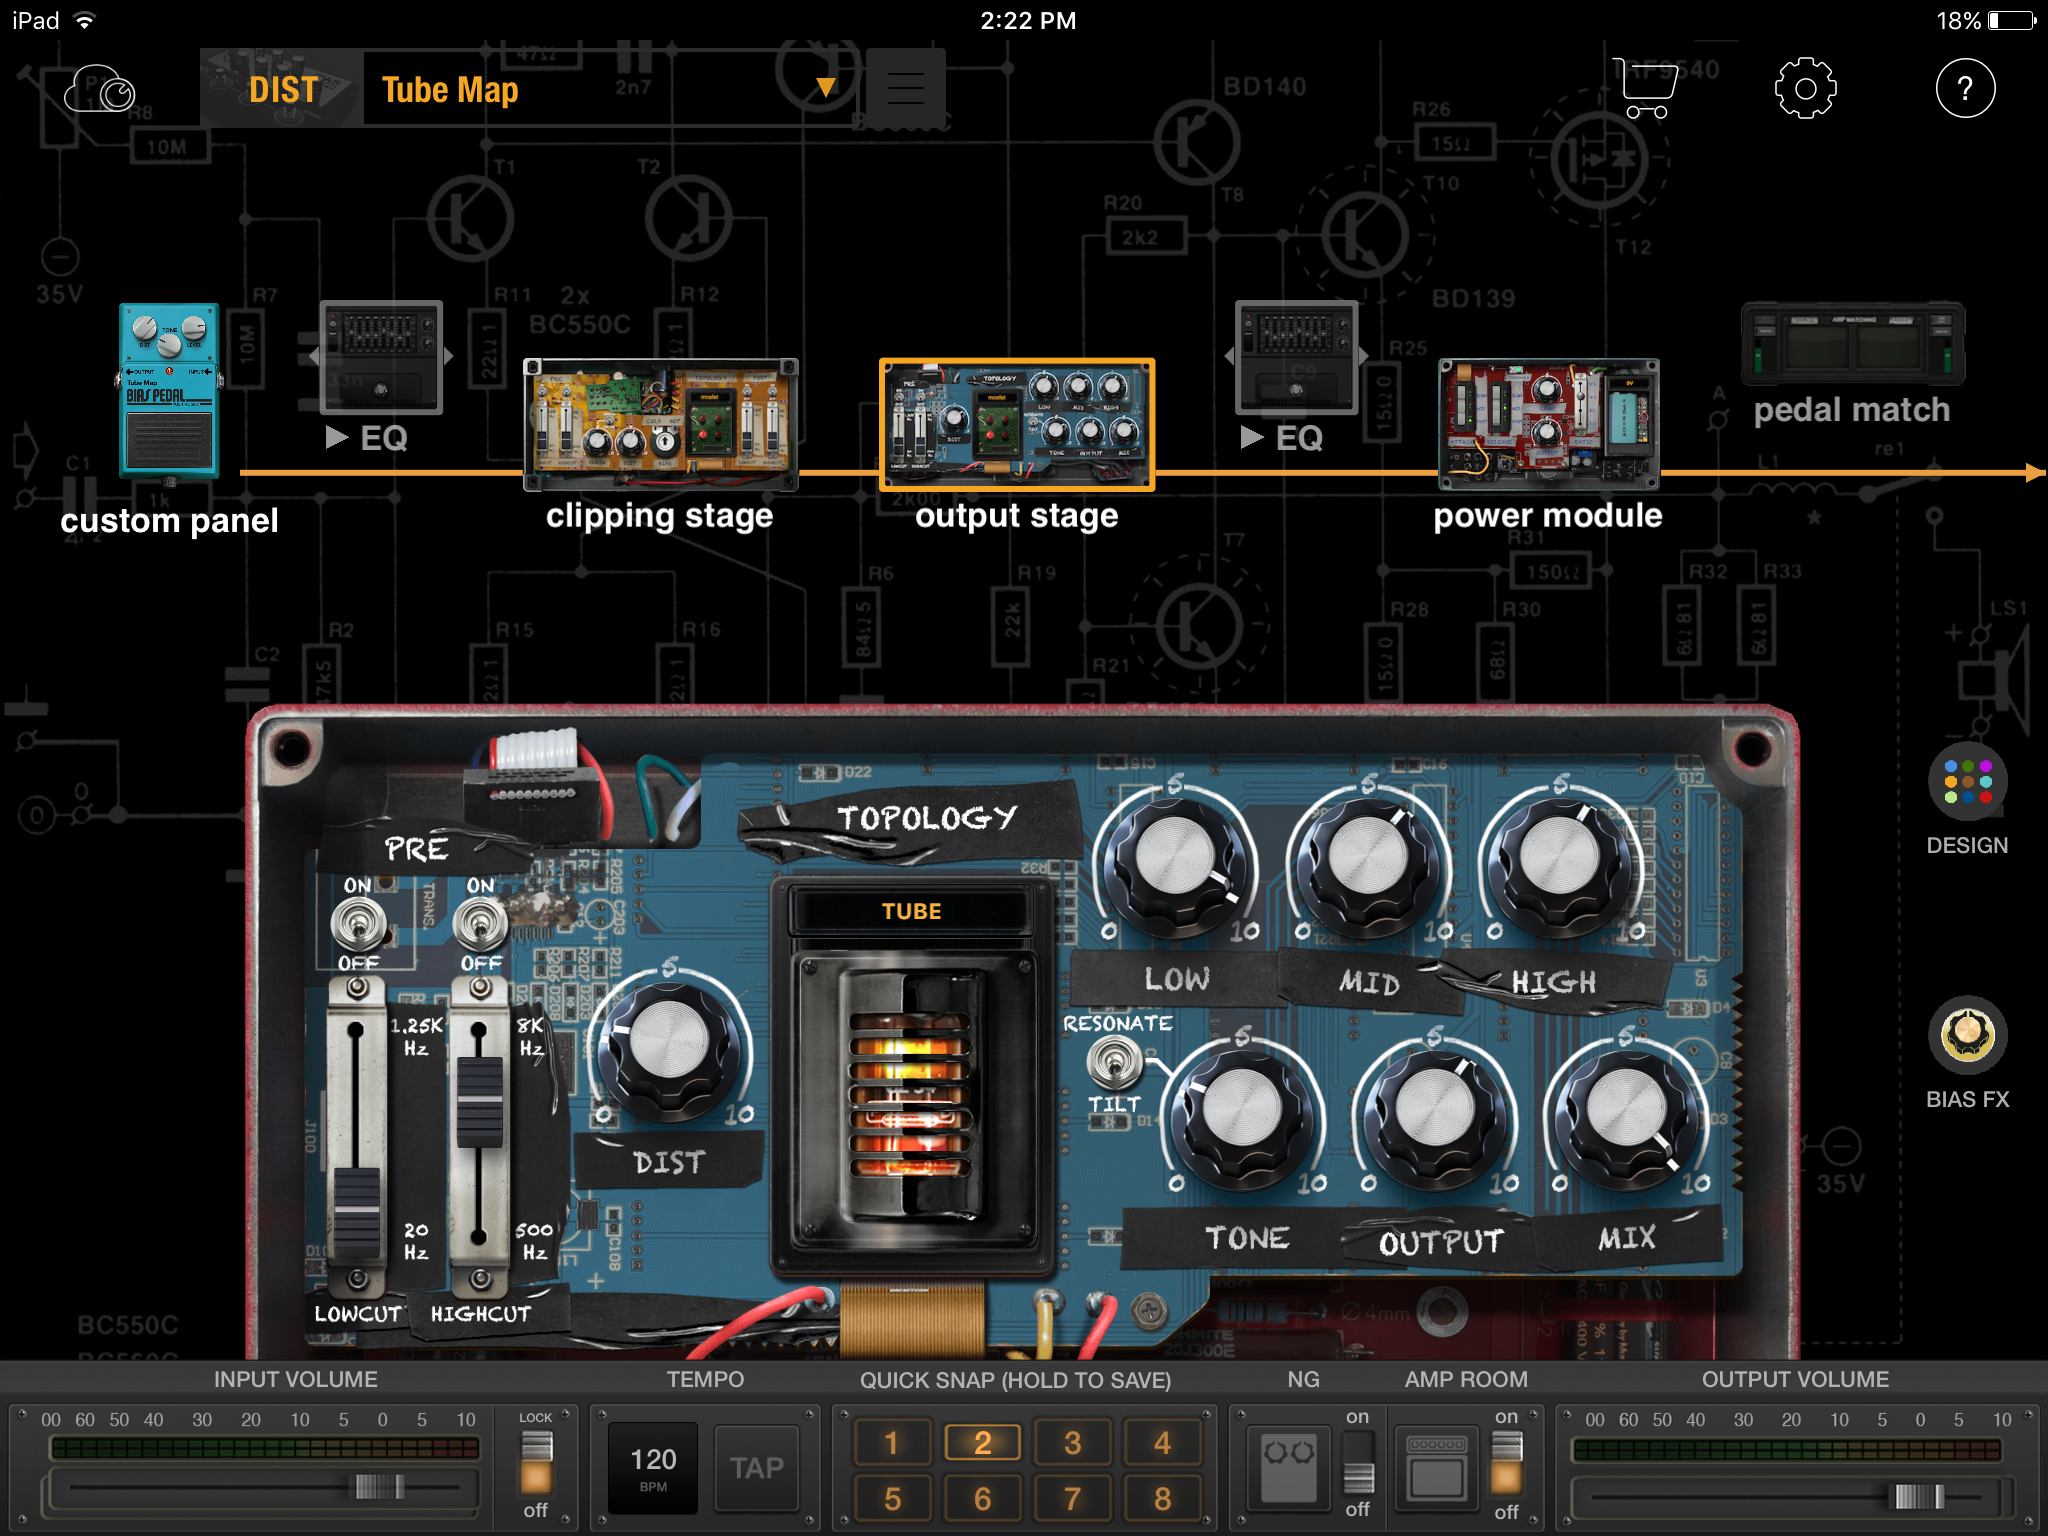Open the preset list menu icon
2048x1536 pixels.
pyautogui.click(x=905, y=89)
